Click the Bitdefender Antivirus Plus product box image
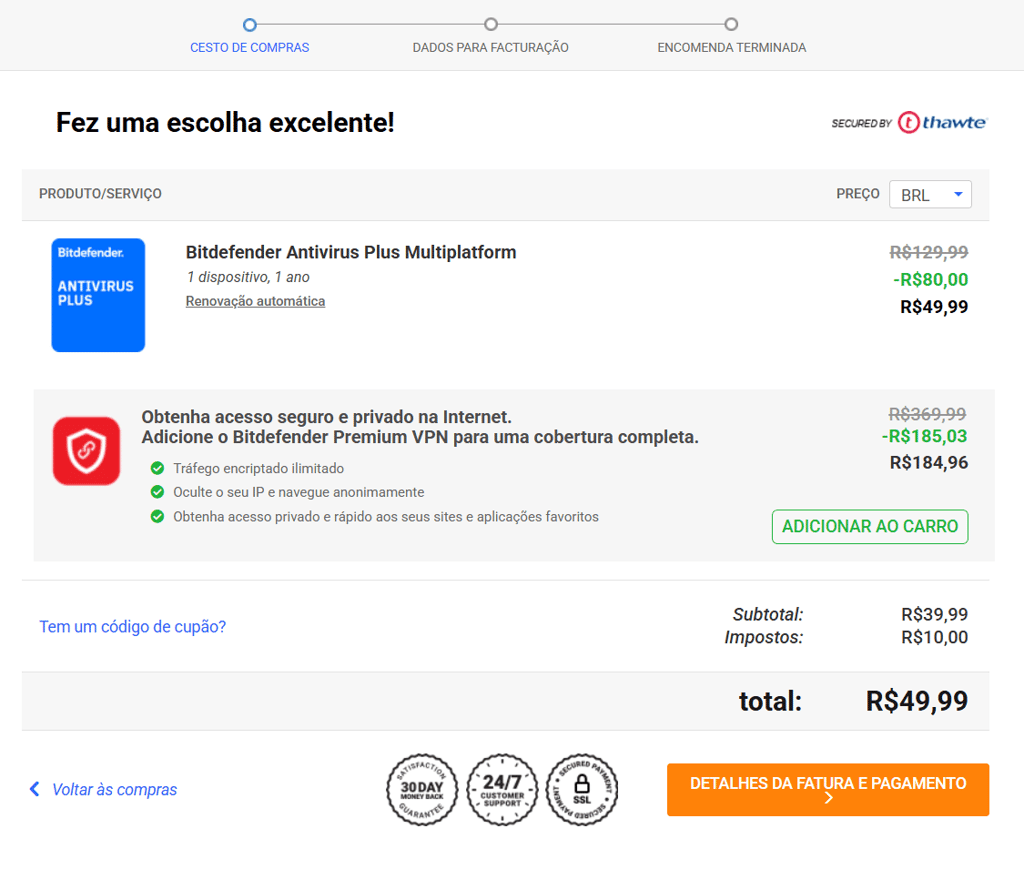 pos(98,295)
